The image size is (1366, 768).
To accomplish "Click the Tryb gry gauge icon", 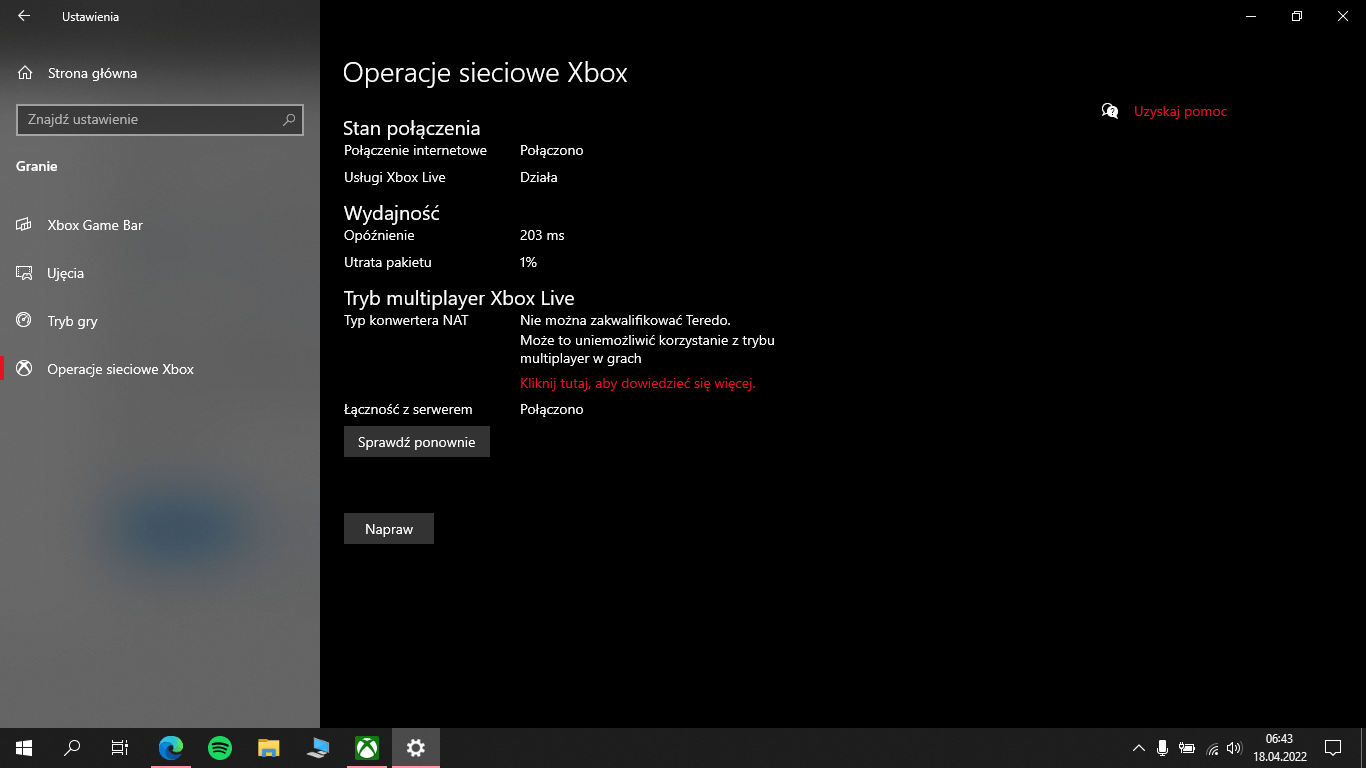I will 24,321.
